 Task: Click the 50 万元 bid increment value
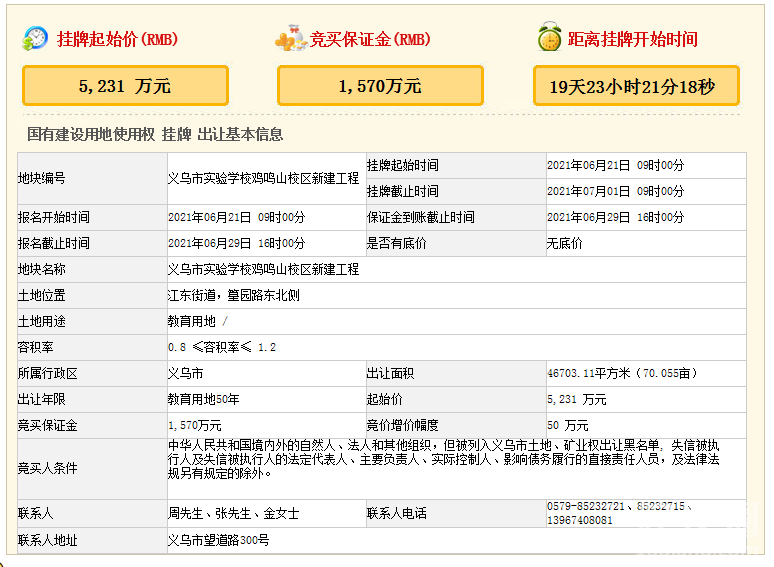pyautogui.click(x=566, y=425)
